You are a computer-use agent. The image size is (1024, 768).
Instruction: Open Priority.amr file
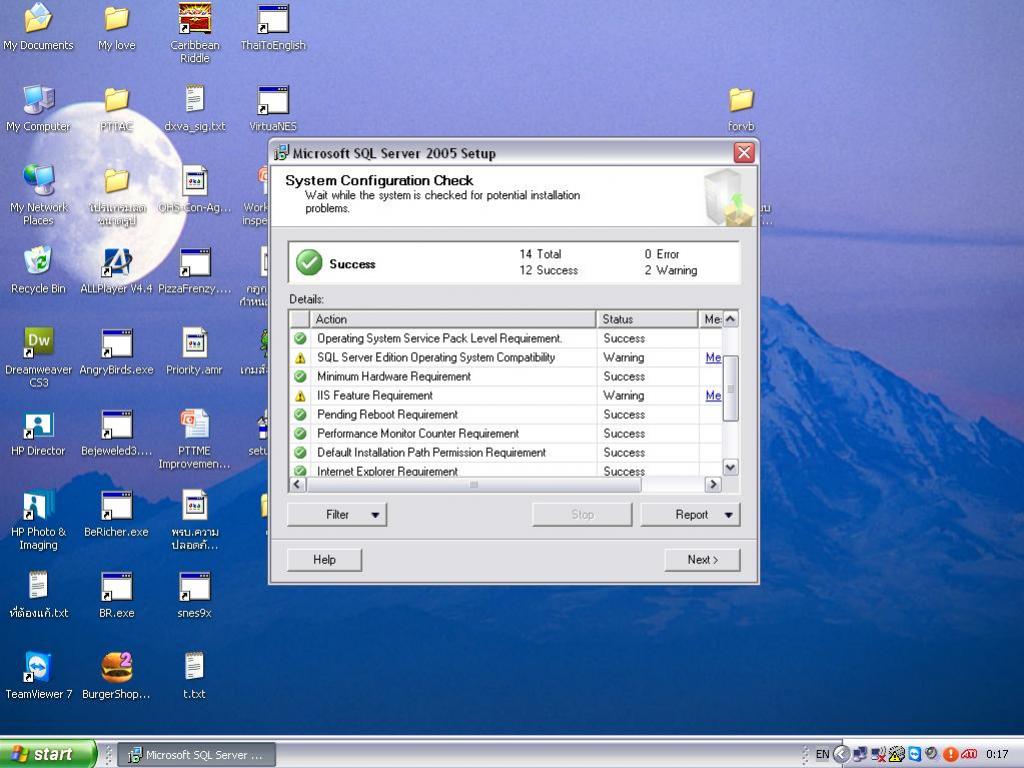pyautogui.click(x=195, y=351)
